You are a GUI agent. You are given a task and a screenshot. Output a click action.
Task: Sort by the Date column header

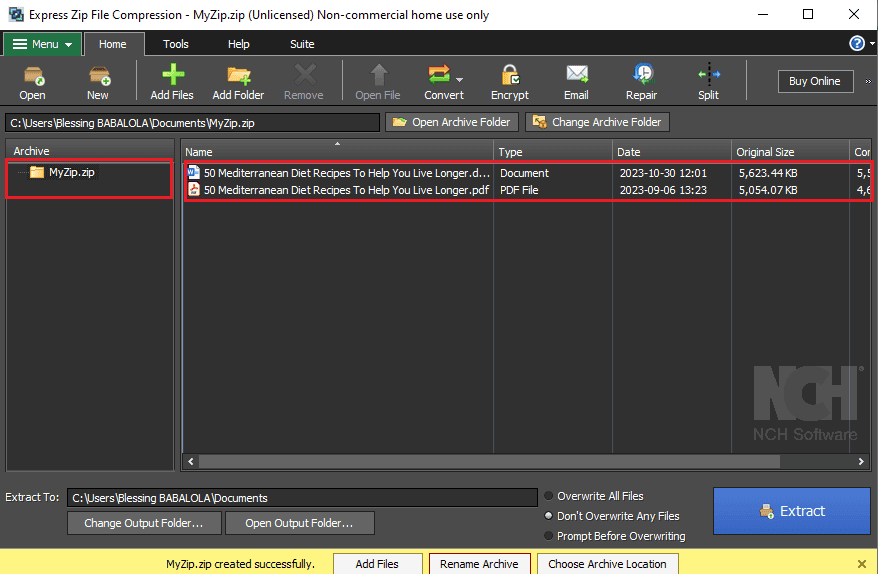(671, 152)
